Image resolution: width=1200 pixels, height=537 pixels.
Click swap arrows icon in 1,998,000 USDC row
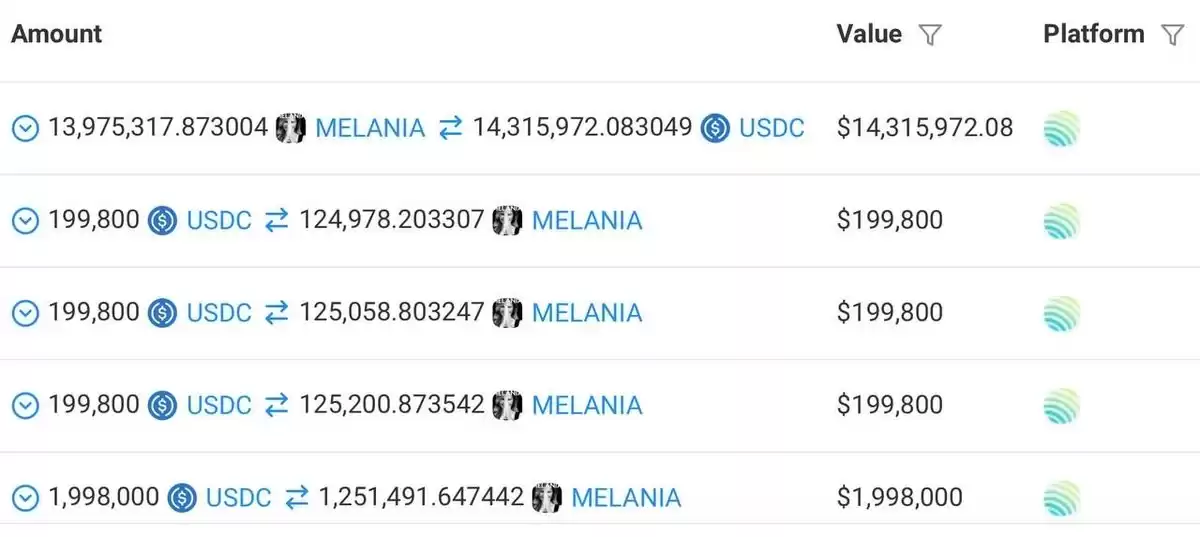[x=297, y=498]
